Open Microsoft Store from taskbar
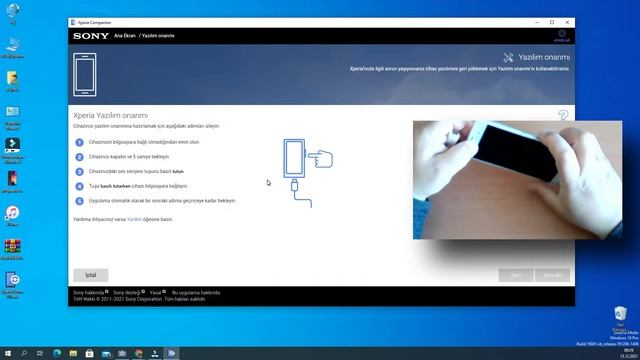 (x=89, y=353)
